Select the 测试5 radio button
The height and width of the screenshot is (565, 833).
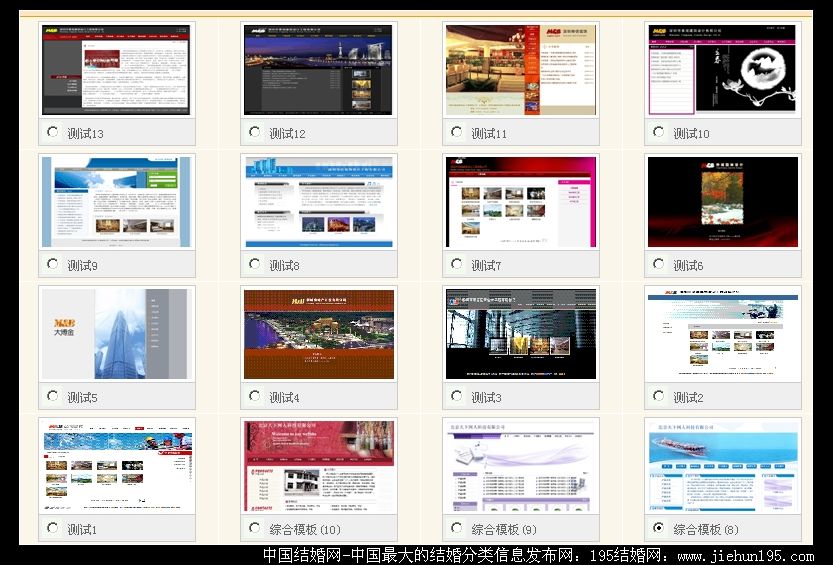point(52,396)
